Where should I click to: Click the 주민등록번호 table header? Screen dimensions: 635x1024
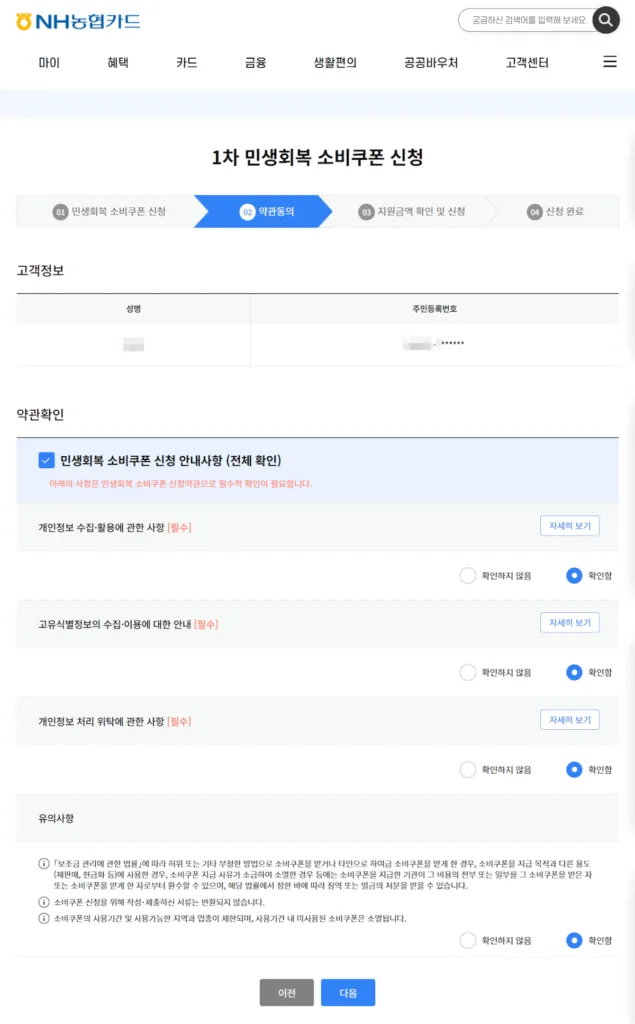[434, 309]
